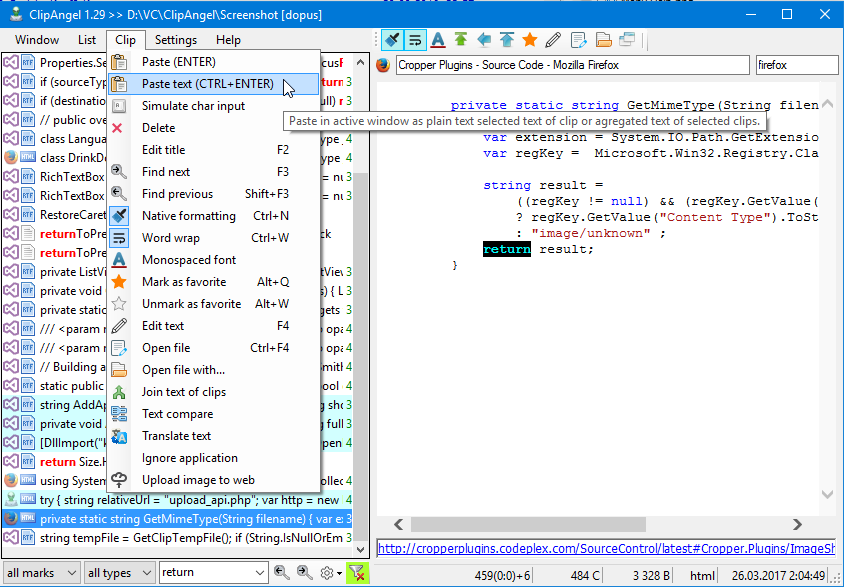Screen dimensions: 844x587
Task: Toggle Monospaced font in the Clip menu
Action: (x=214, y=260)
